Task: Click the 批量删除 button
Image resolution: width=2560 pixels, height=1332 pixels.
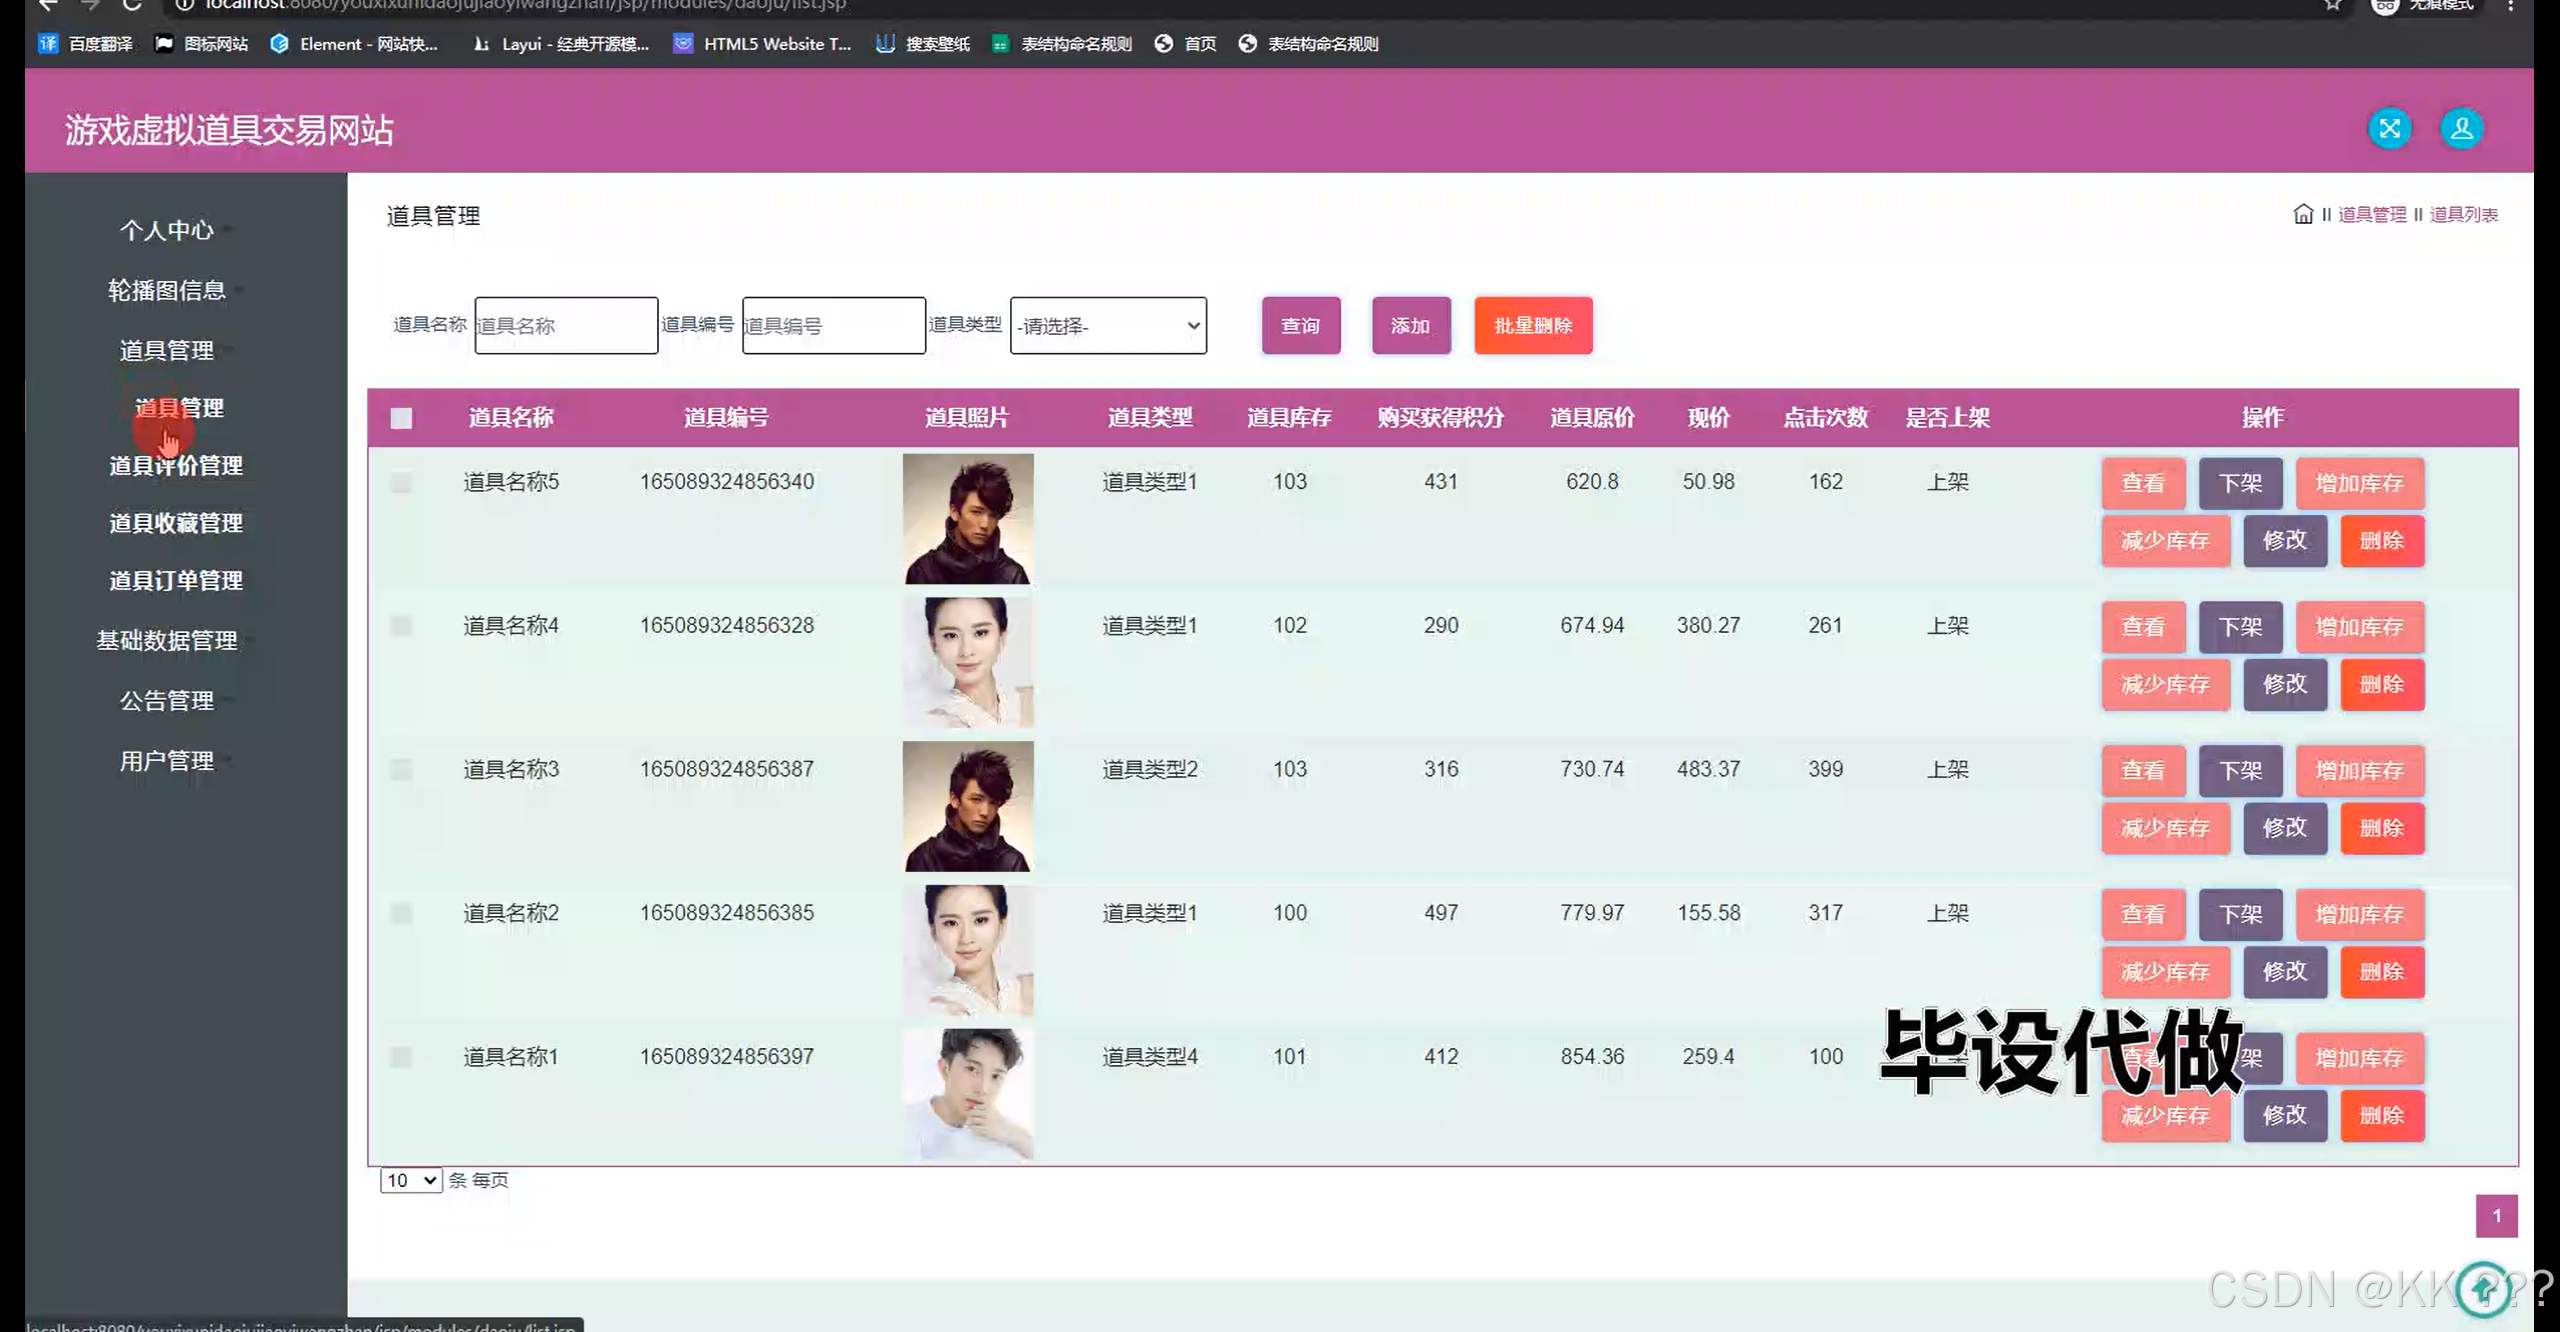Action: coord(1532,326)
